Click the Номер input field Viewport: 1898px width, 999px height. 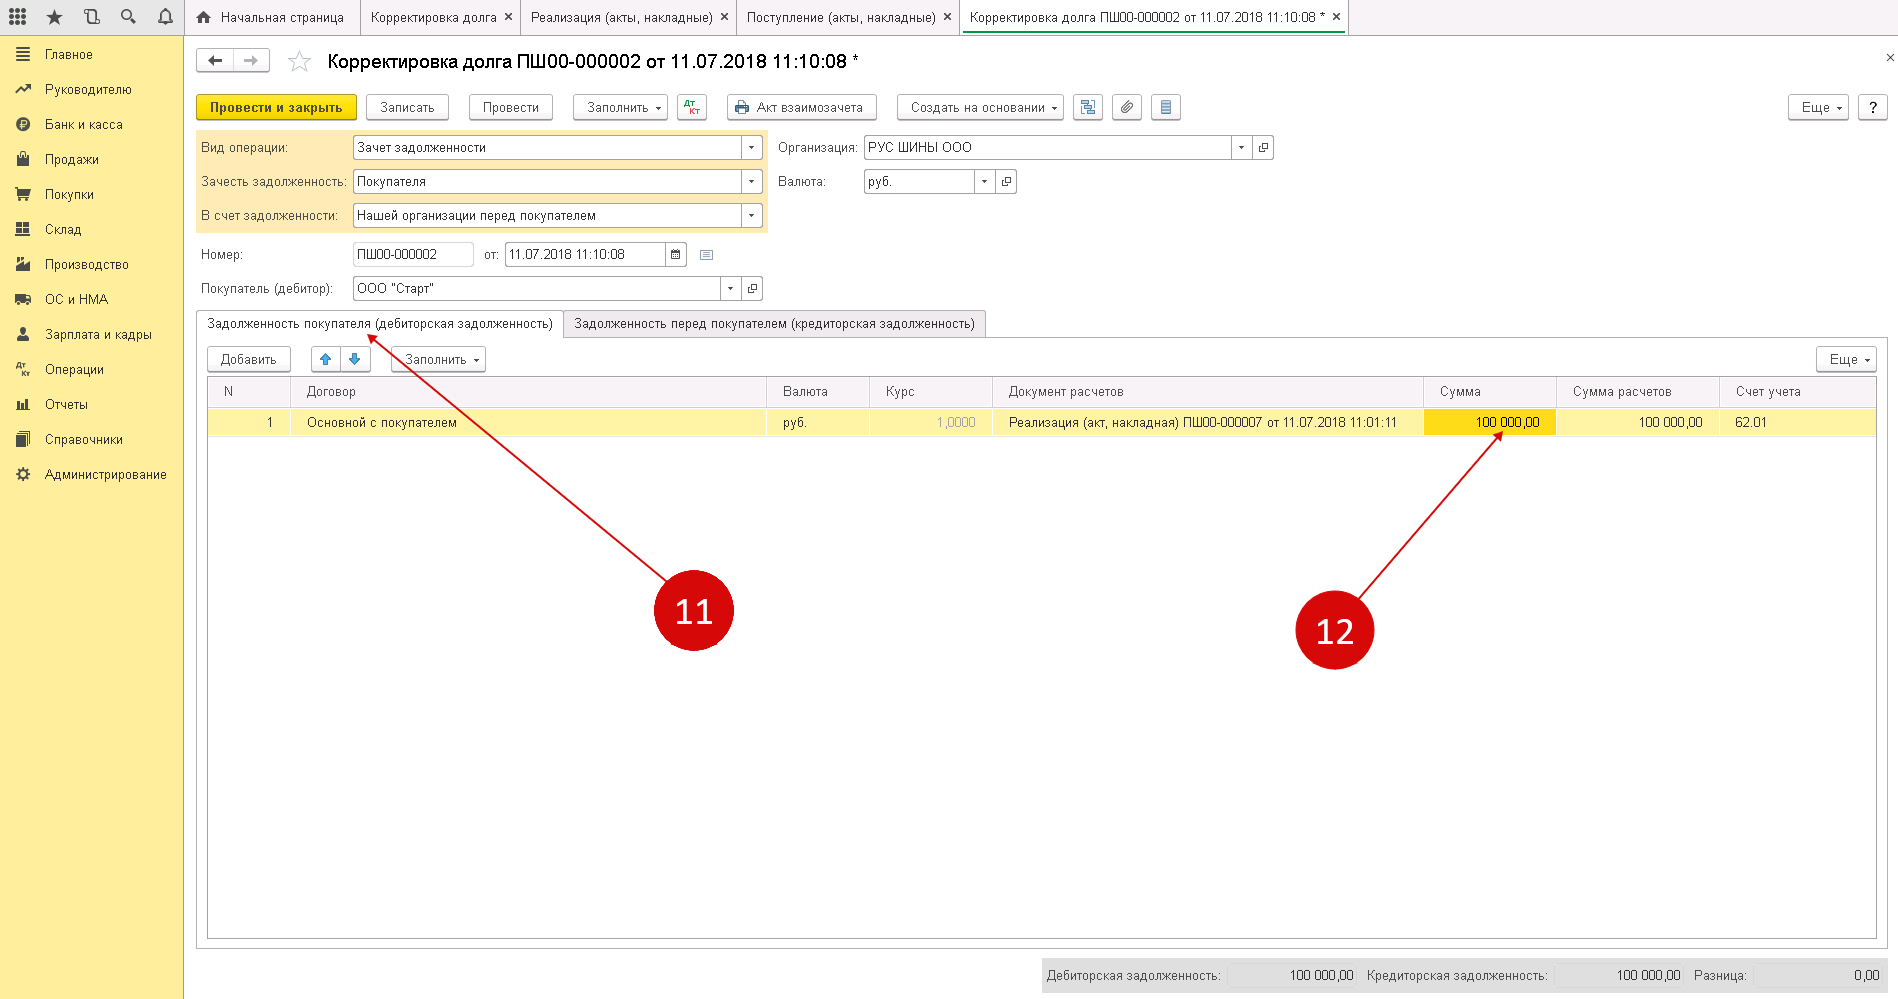tap(413, 255)
